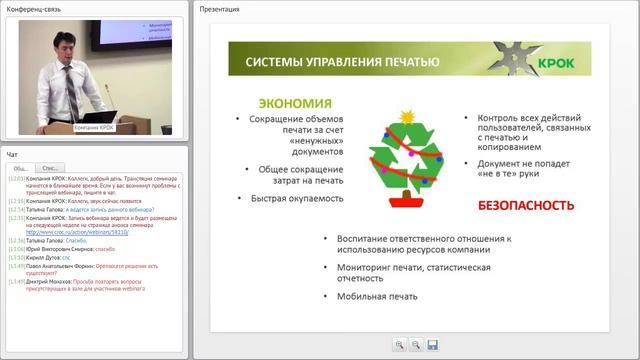Image resolution: width=640 pixels, height=360 pixels.
Task: Click the bullet 'Документ не попадет «не в те» руки'
Action: pyautogui.click(x=523, y=168)
